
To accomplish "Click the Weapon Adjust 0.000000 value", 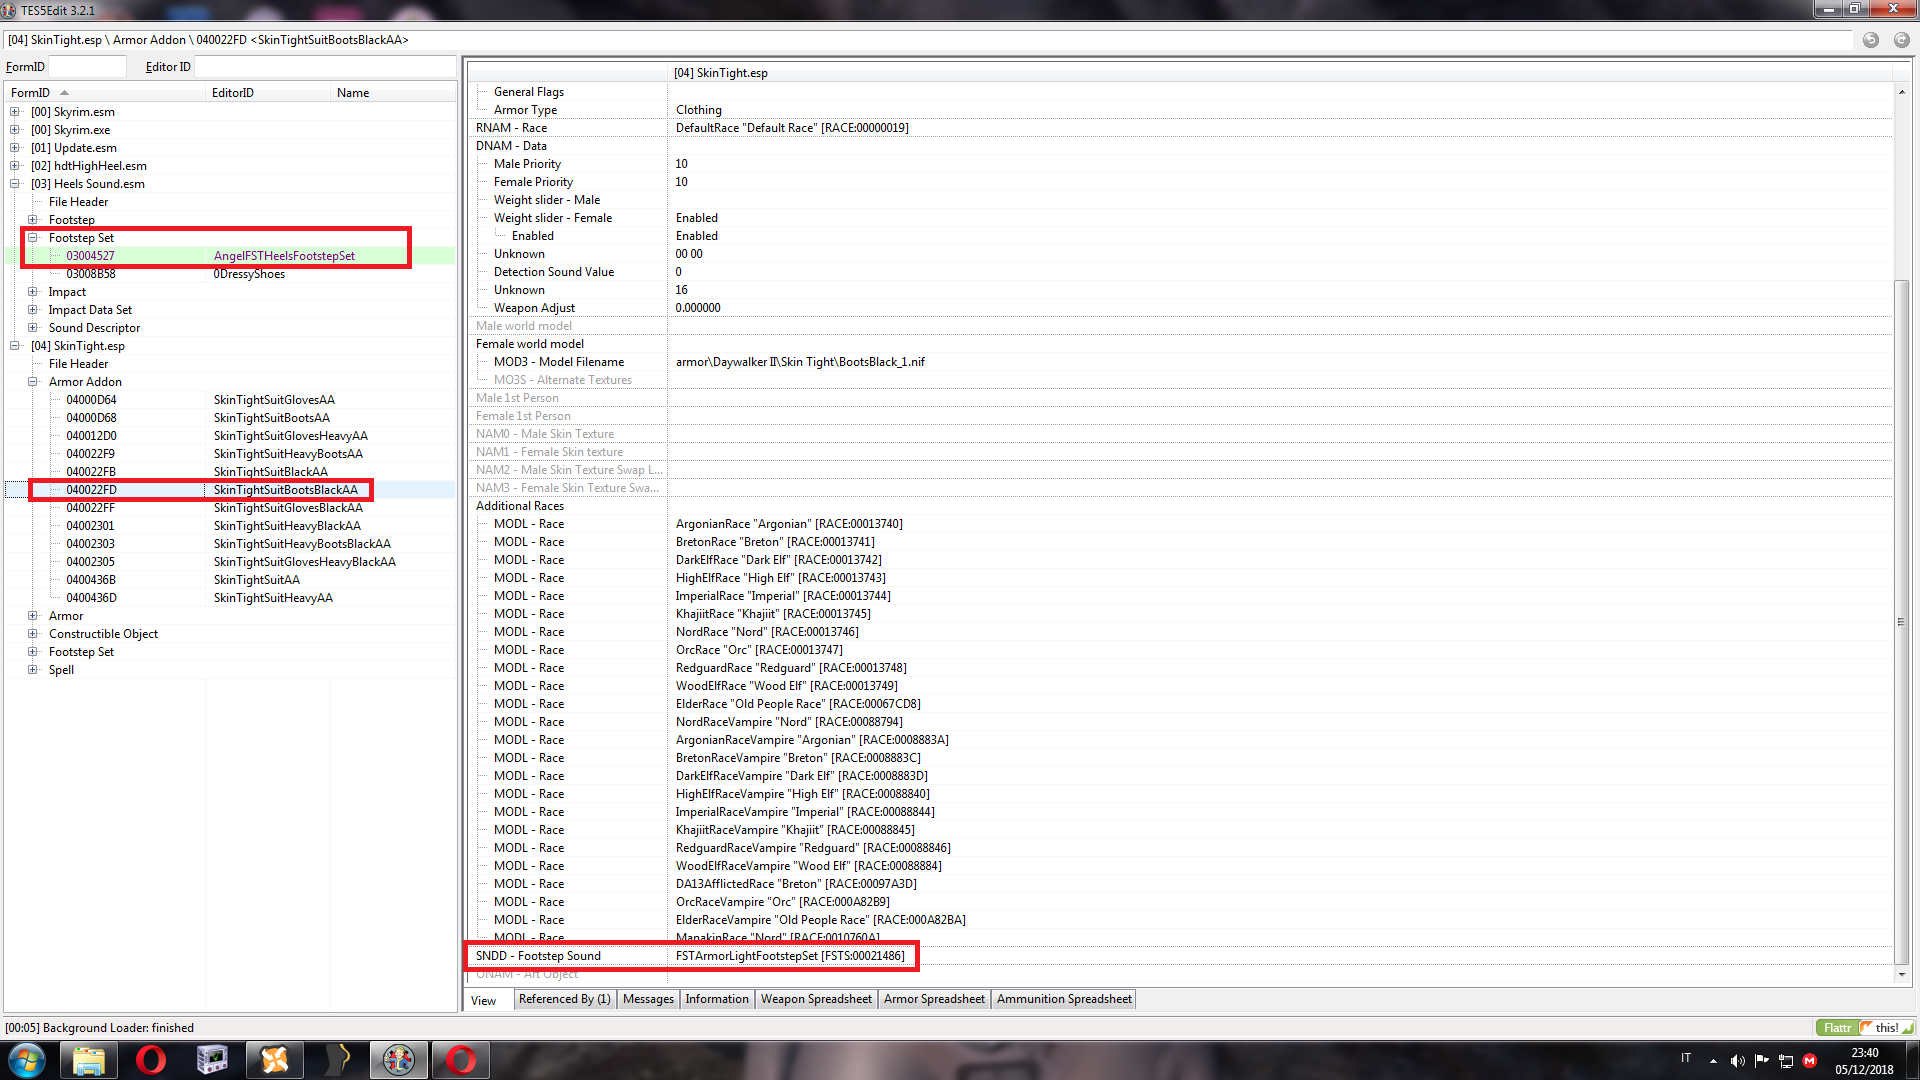I will [x=698, y=308].
